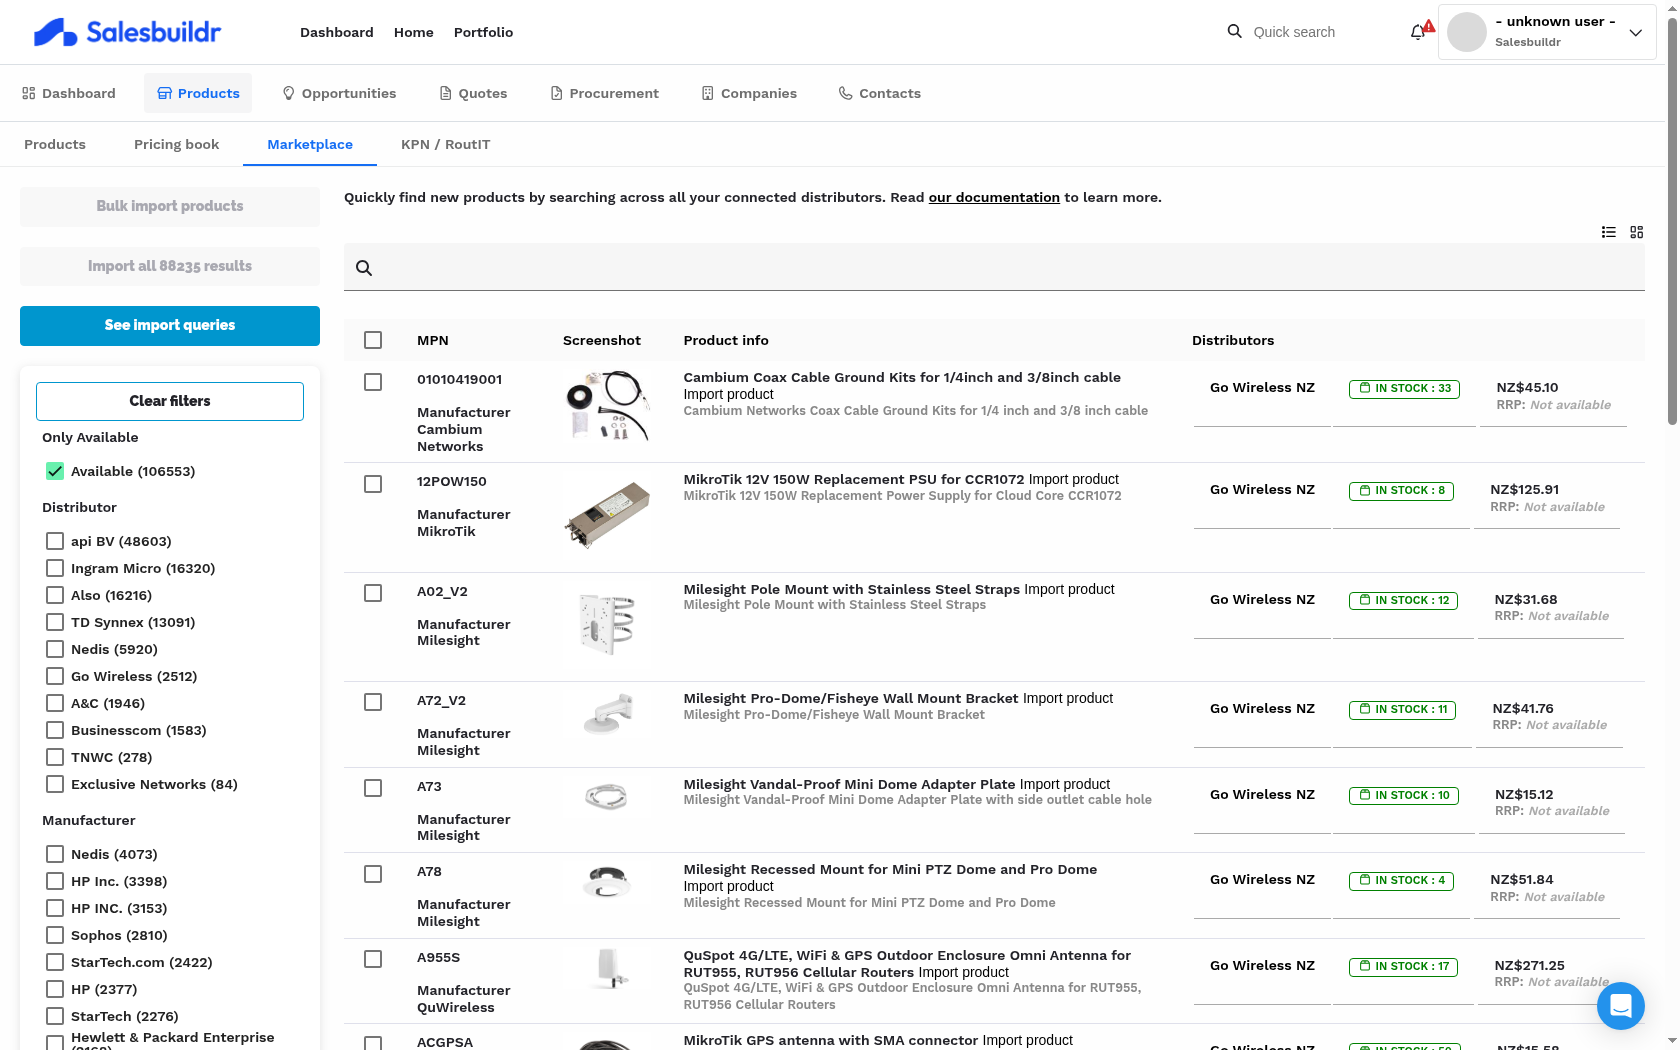Click Dashboard in the top header
The width and height of the screenshot is (1680, 1050).
pos(337,32)
